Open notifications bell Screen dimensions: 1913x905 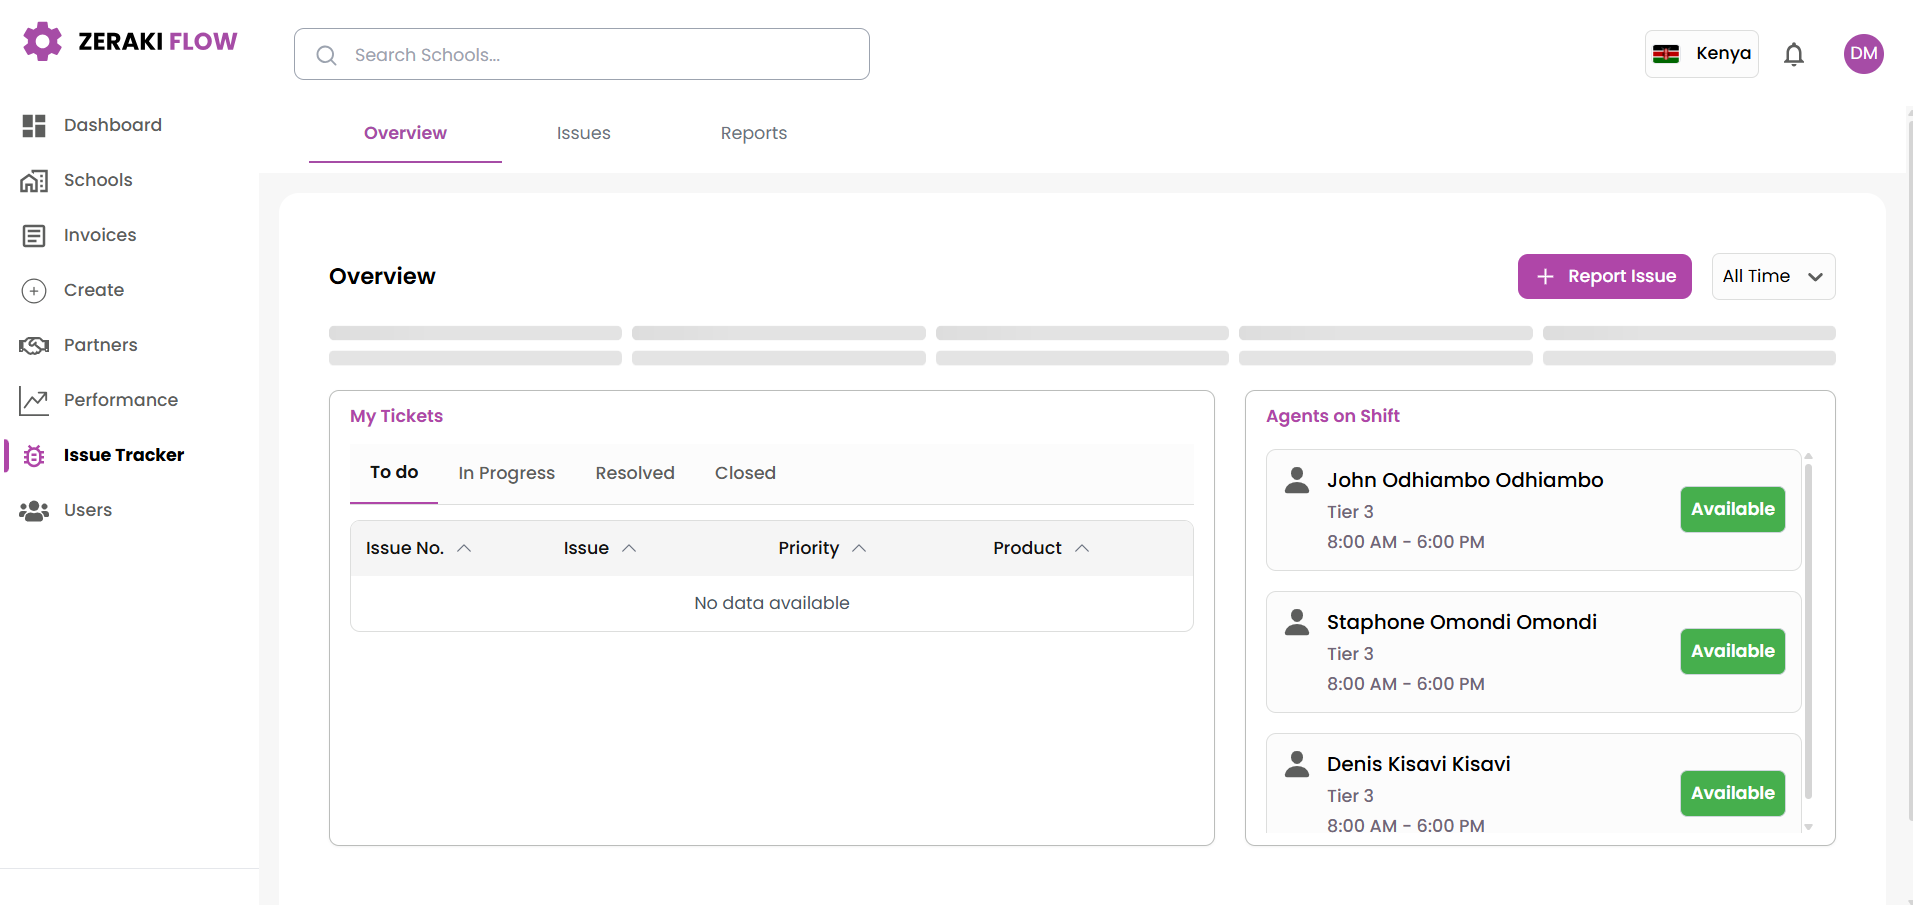tap(1794, 54)
